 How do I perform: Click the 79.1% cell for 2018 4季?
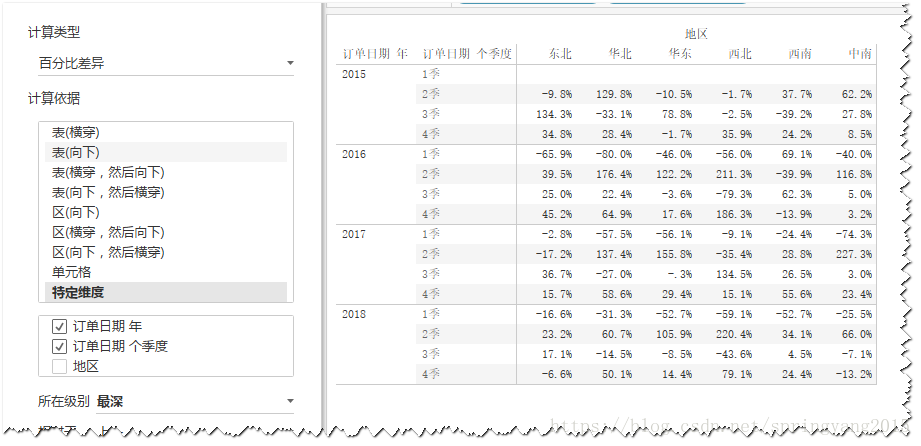(x=737, y=374)
